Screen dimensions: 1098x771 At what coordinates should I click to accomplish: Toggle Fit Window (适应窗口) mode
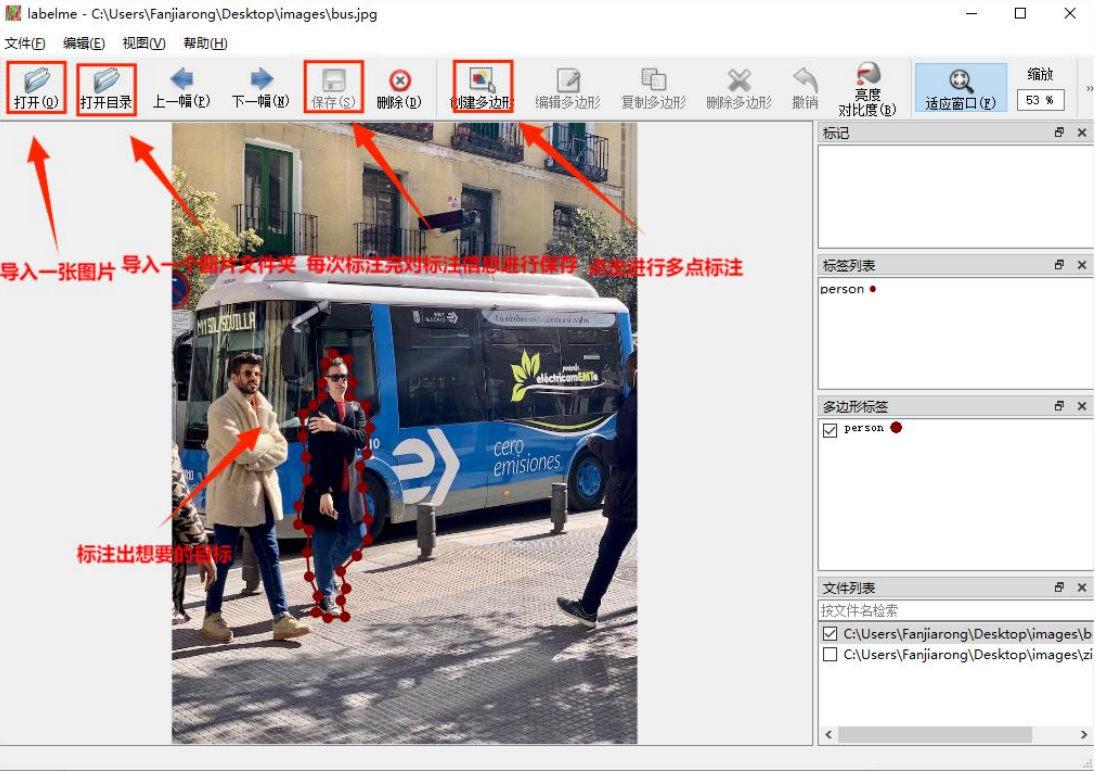[x=961, y=88]
